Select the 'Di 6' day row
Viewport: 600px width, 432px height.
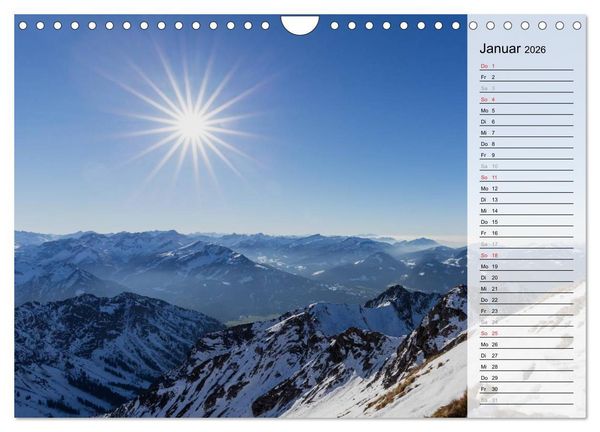[x=527, y=122]
